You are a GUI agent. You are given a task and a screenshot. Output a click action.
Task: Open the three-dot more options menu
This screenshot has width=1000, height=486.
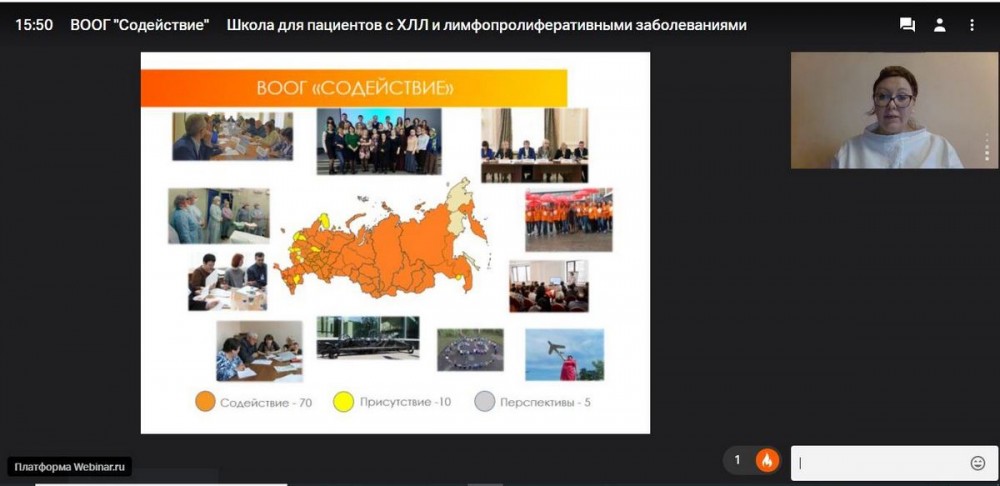972,25
